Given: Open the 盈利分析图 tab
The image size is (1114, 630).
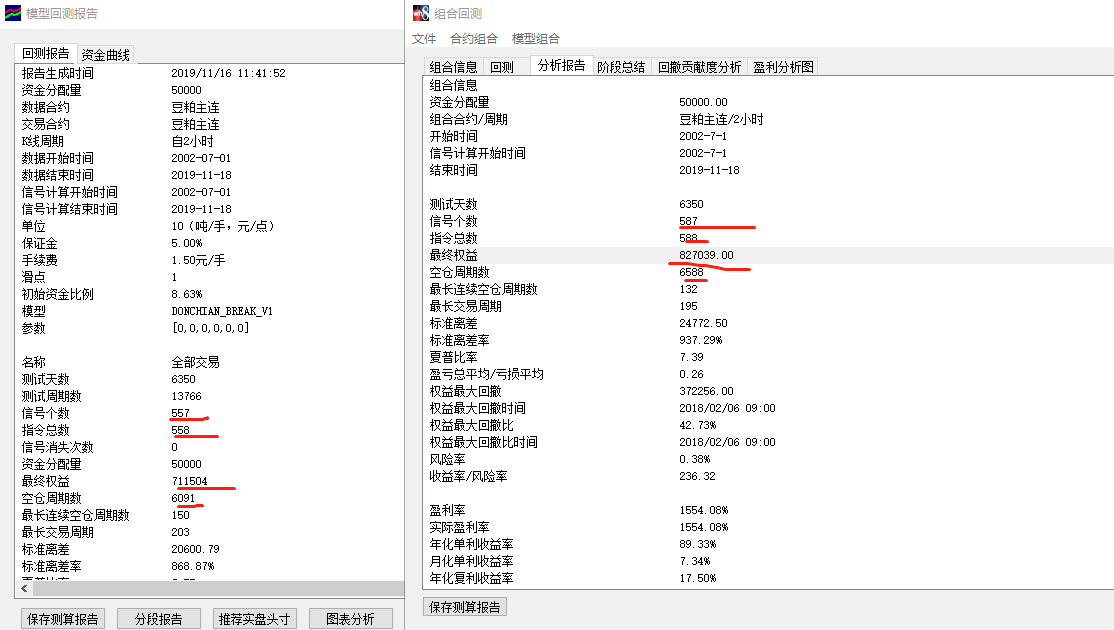Looking at the screenshot, I should [x=783, y=67].
